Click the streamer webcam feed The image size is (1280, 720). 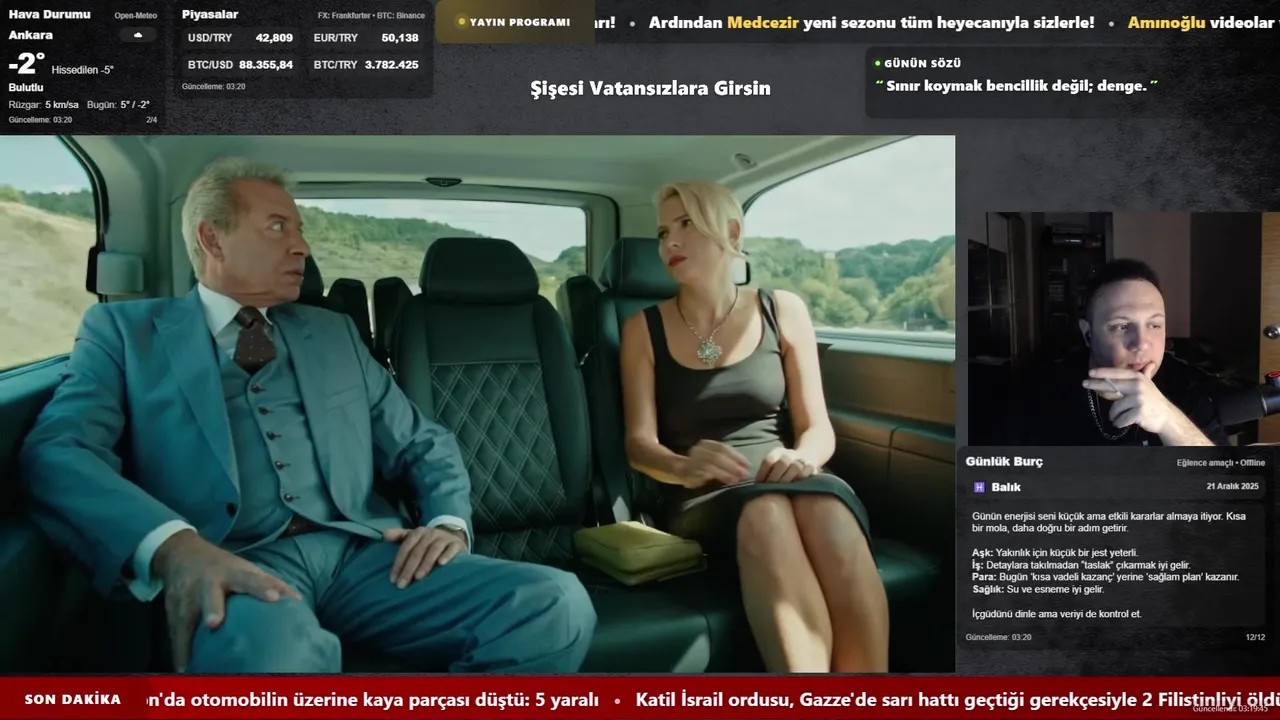point(1123,329)
